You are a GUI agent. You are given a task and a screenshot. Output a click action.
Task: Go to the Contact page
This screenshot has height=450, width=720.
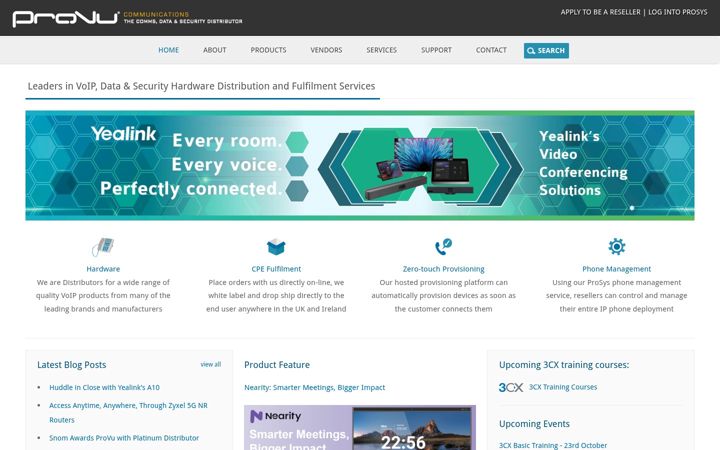[491, 50]
